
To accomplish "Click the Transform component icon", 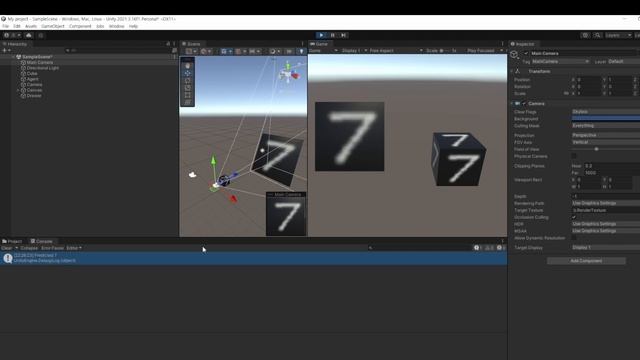I will [518, 71].
